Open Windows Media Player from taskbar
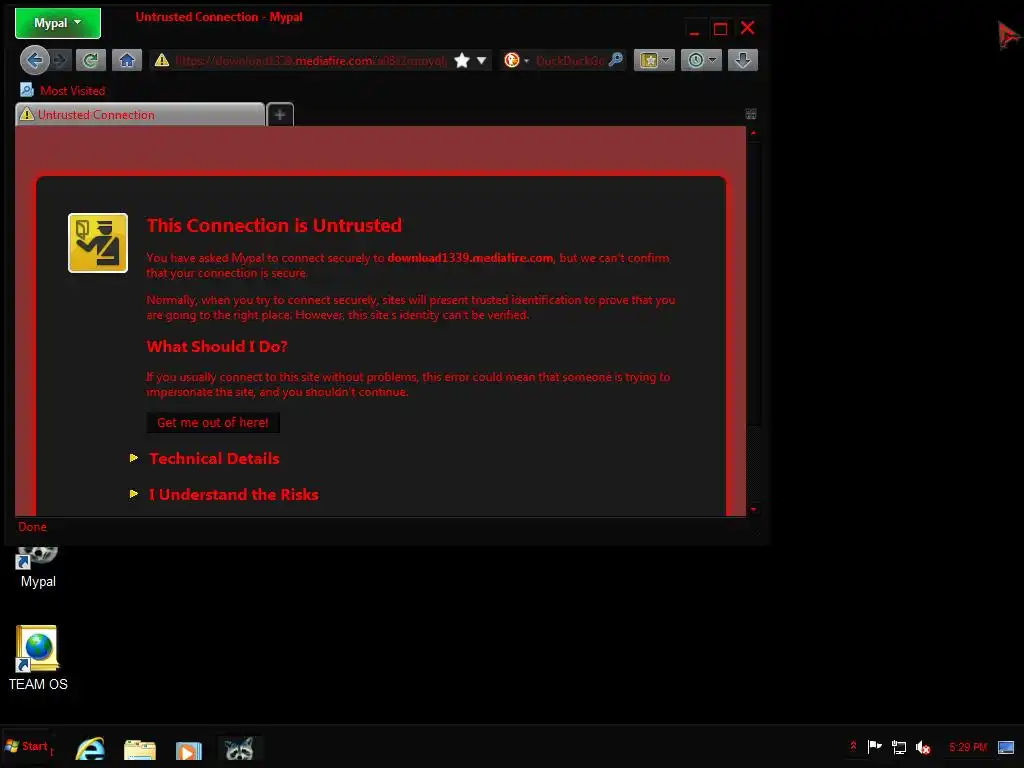 [189, 750]
